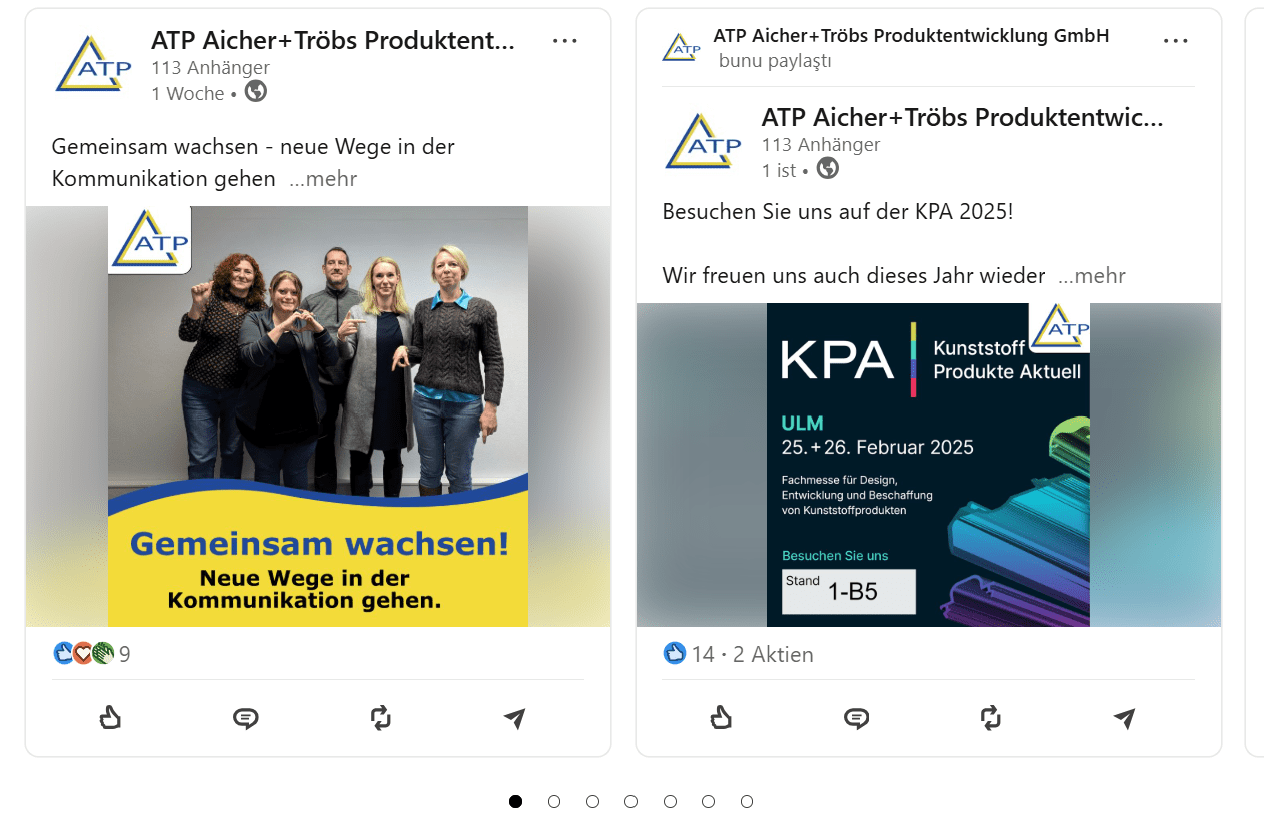View reactions count on first post
This screenshot has height=830, width=1264.
91,654
